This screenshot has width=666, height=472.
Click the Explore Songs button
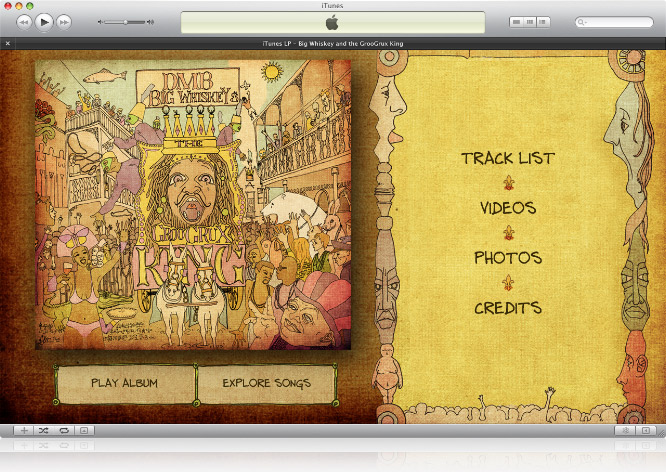tap(266, 383)
